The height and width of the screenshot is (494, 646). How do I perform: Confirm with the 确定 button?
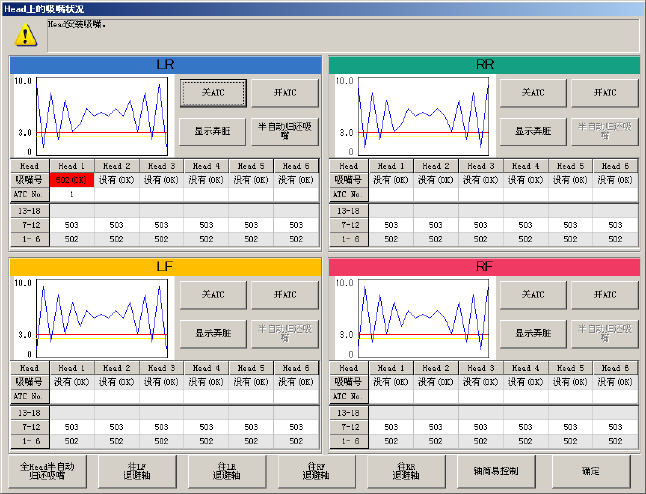[x=590, y=470]
